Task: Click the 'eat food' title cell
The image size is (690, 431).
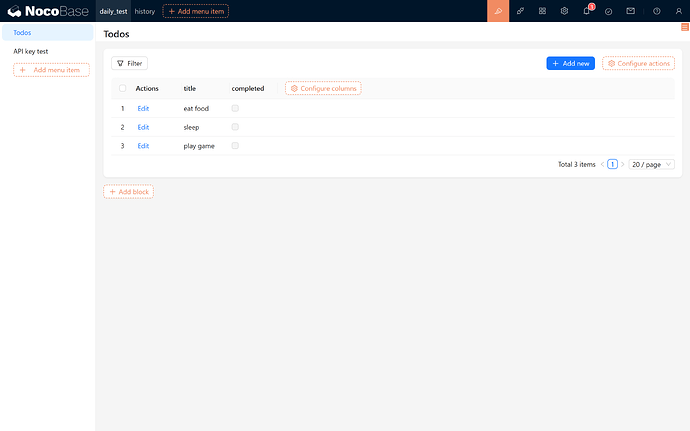Action: click(196, 108)
